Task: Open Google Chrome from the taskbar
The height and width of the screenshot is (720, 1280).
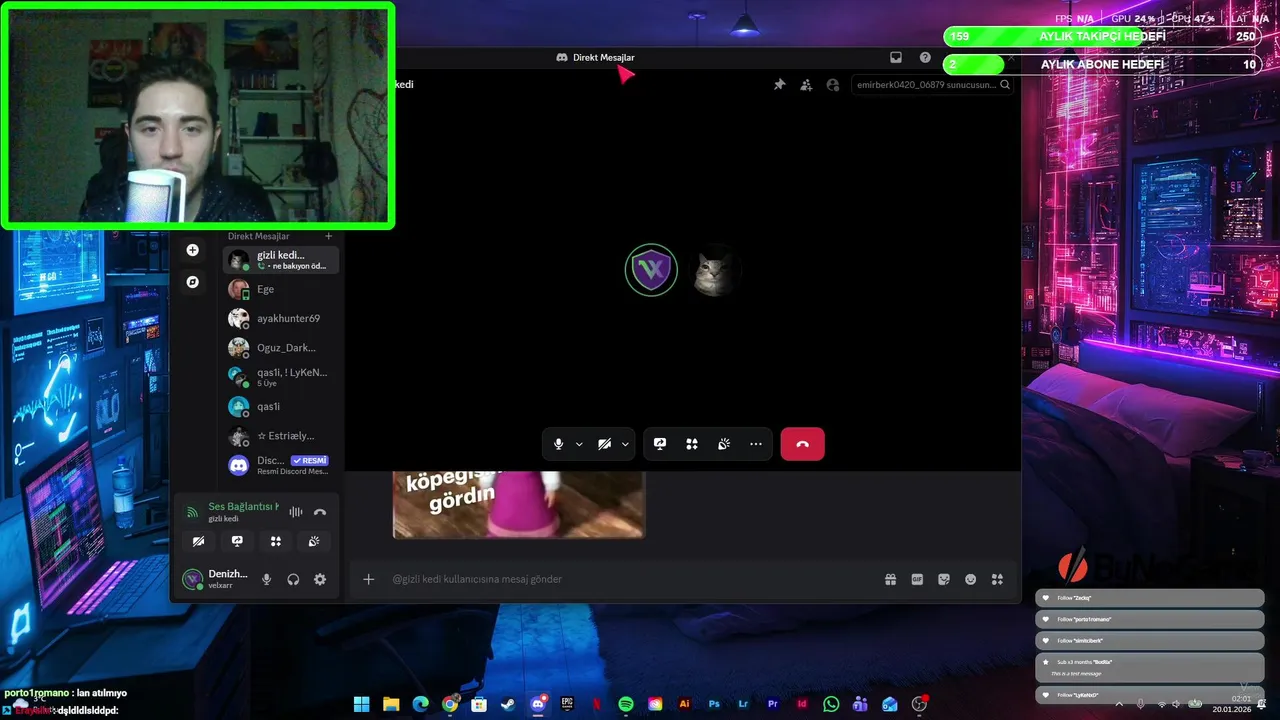Action: point(450,704)
